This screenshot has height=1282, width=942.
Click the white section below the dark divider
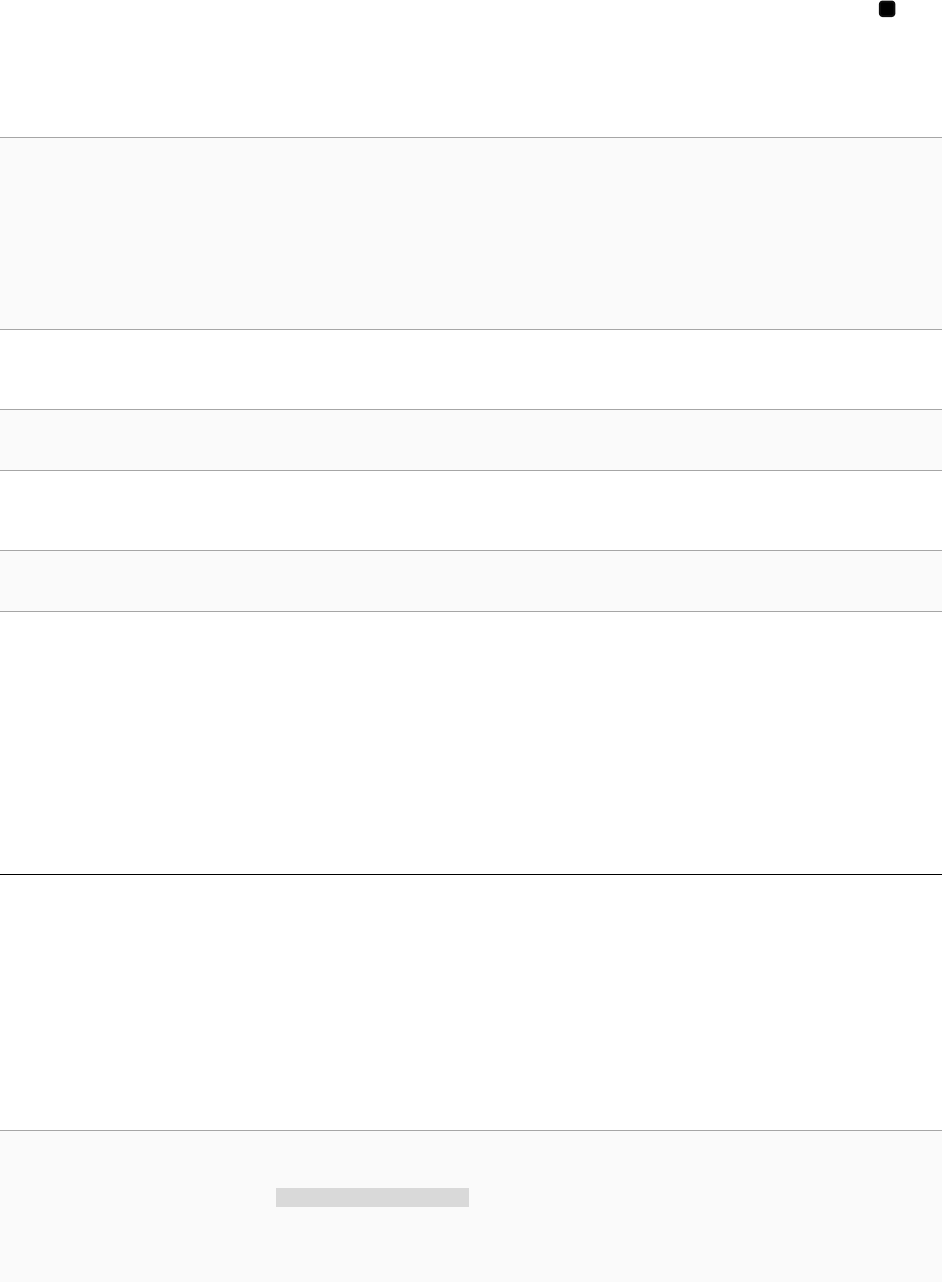471,1003
